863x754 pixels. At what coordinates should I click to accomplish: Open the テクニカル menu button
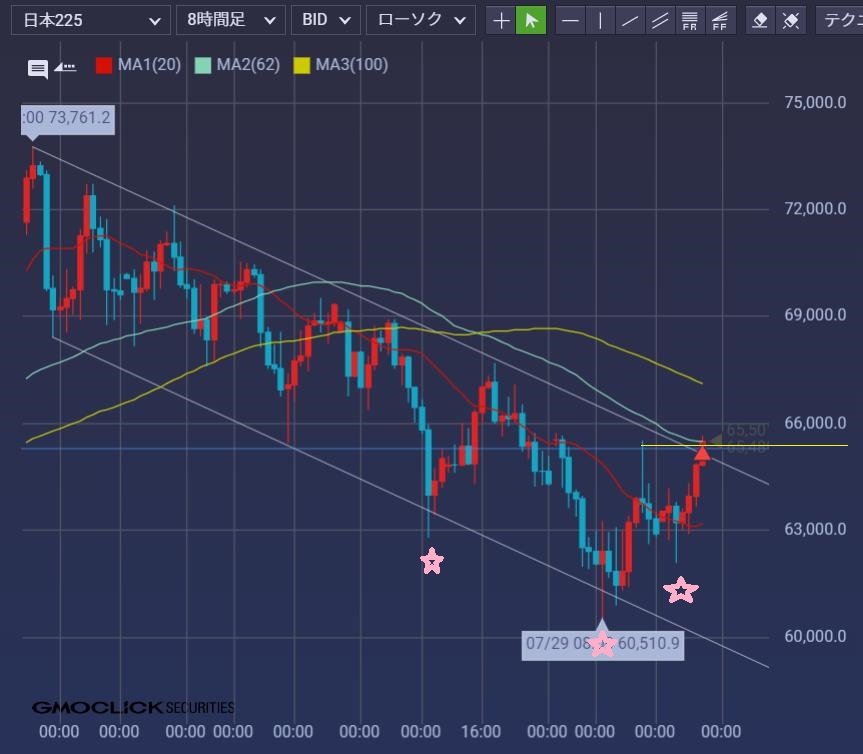pyautogui.click(x=839, y=20)
